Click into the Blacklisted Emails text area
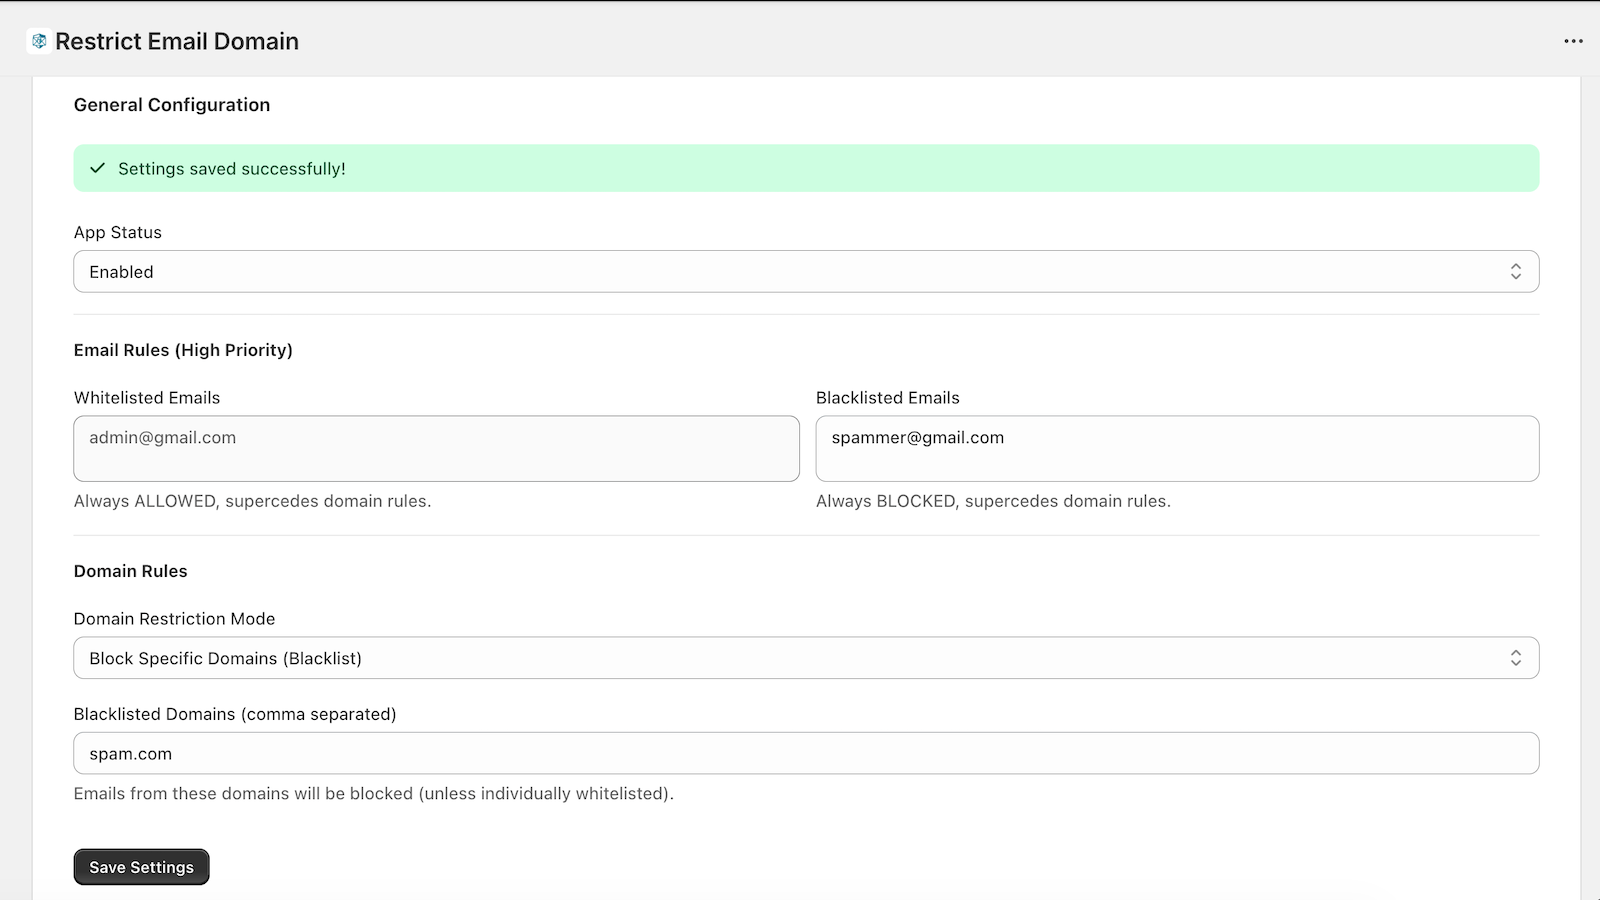Viewport: 1600px width, 900px height. (1177, 449)
